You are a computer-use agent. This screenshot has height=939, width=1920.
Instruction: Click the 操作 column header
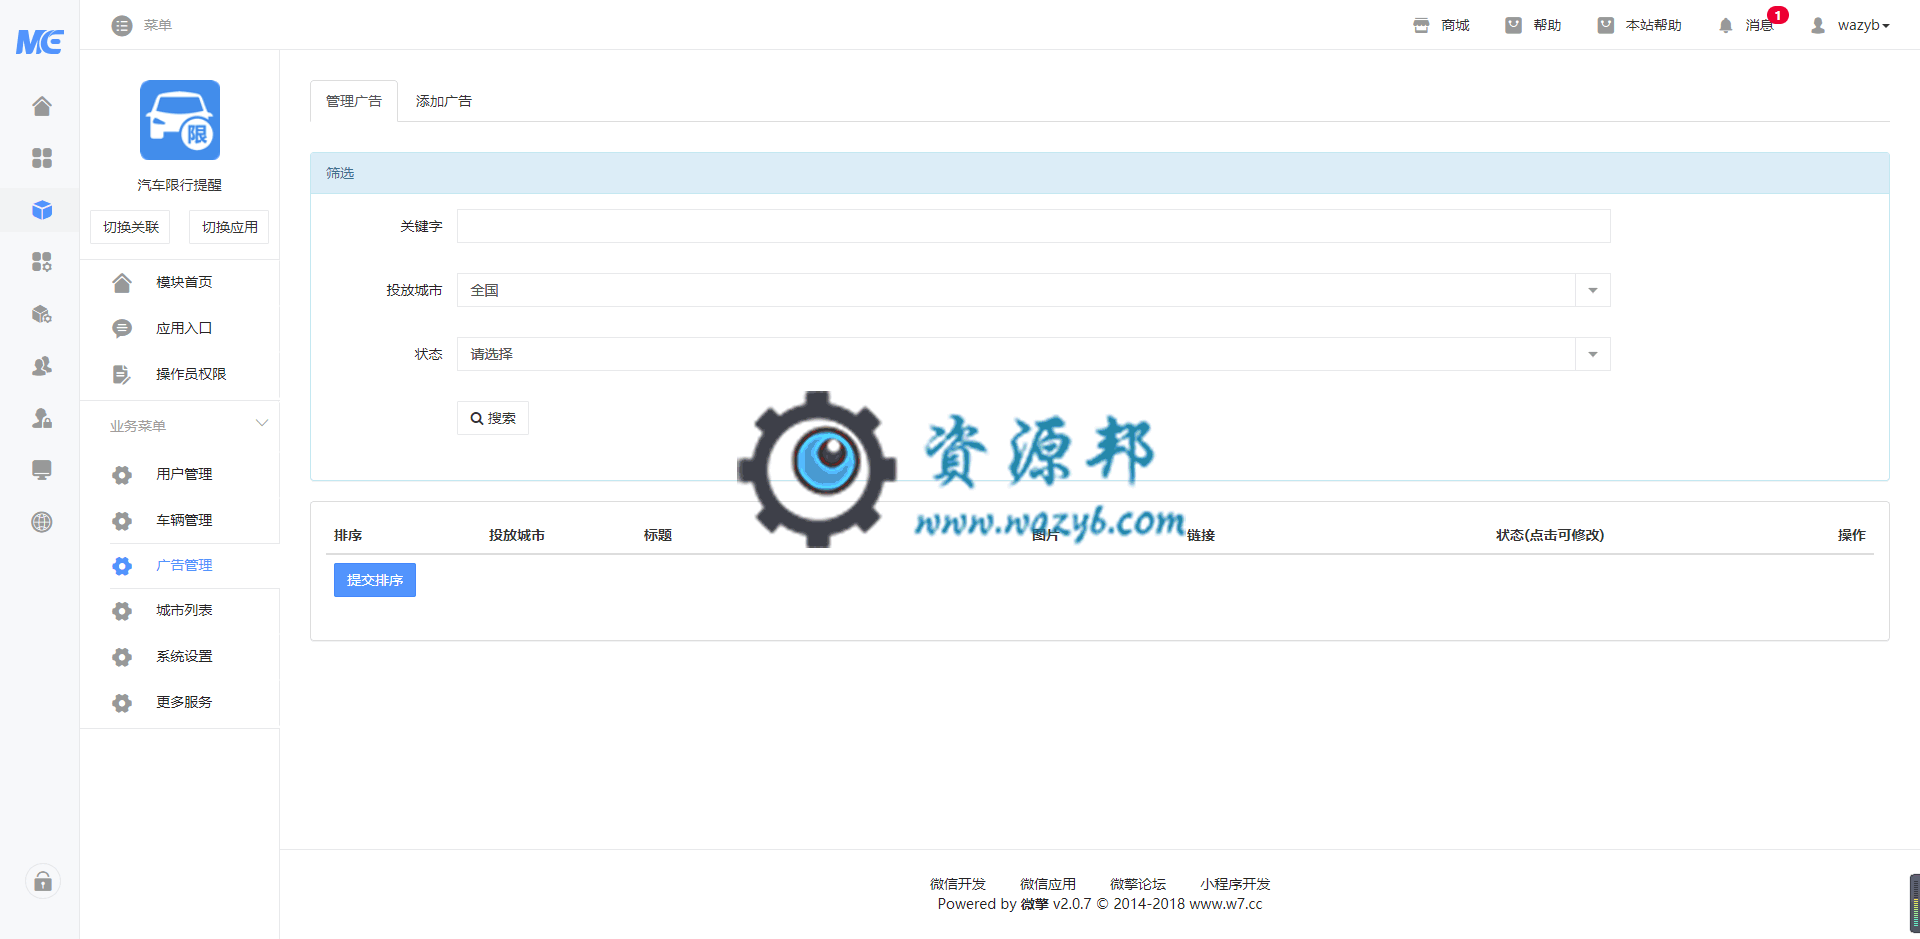tap(1851, 535)
